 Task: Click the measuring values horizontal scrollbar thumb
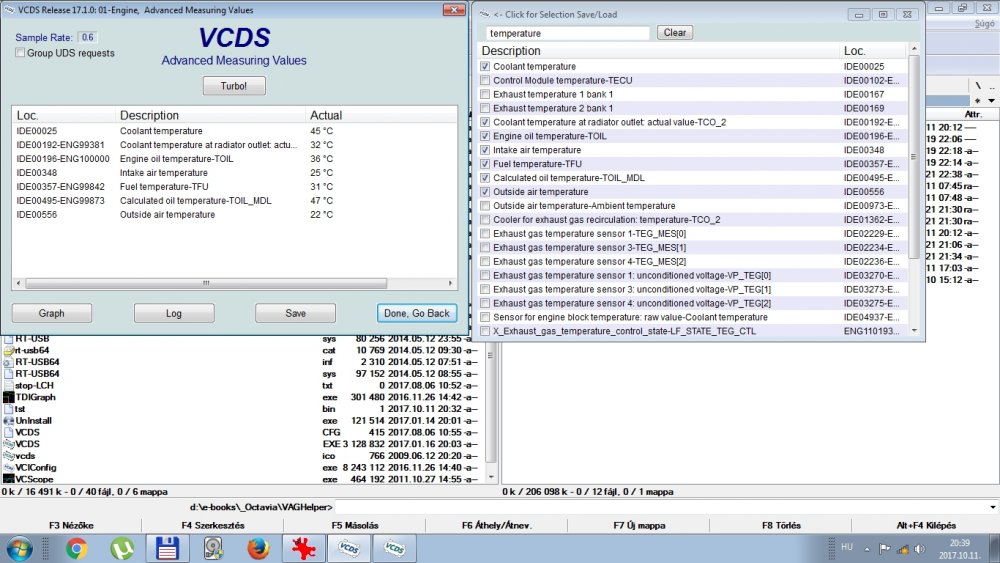[x=206, y=283]
